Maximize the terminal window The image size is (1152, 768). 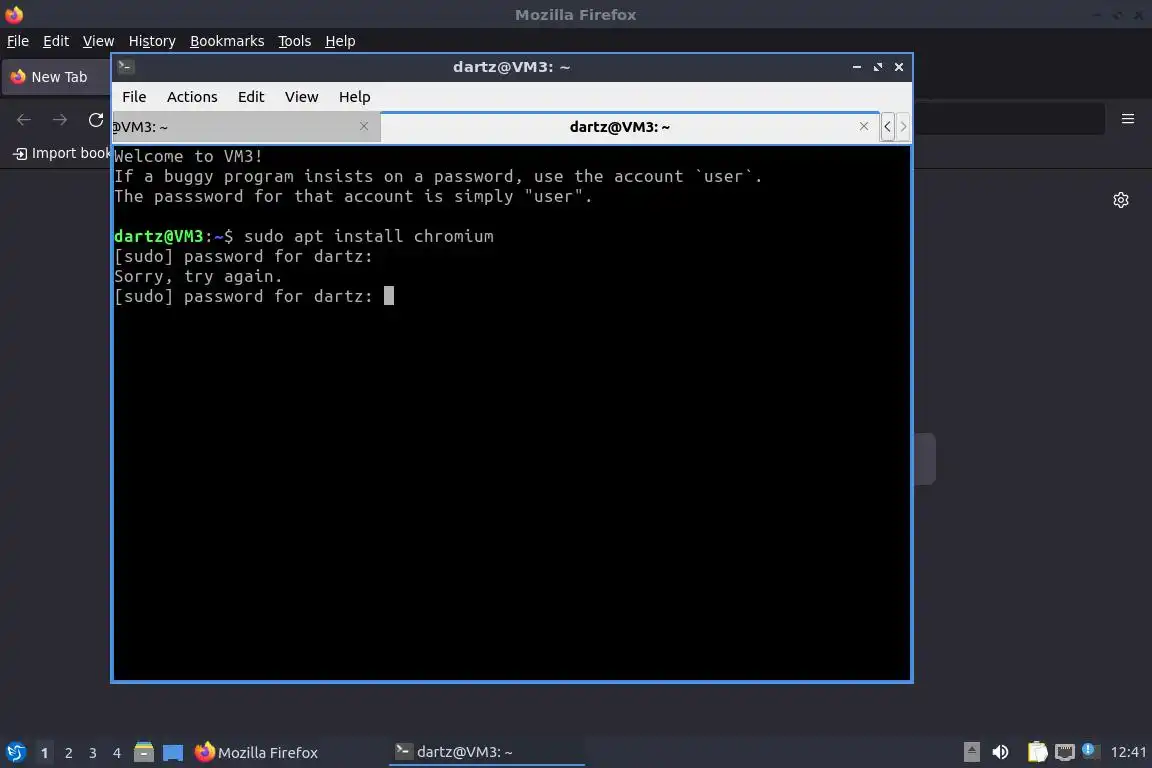pyautogui.click(x=878, y=67)
